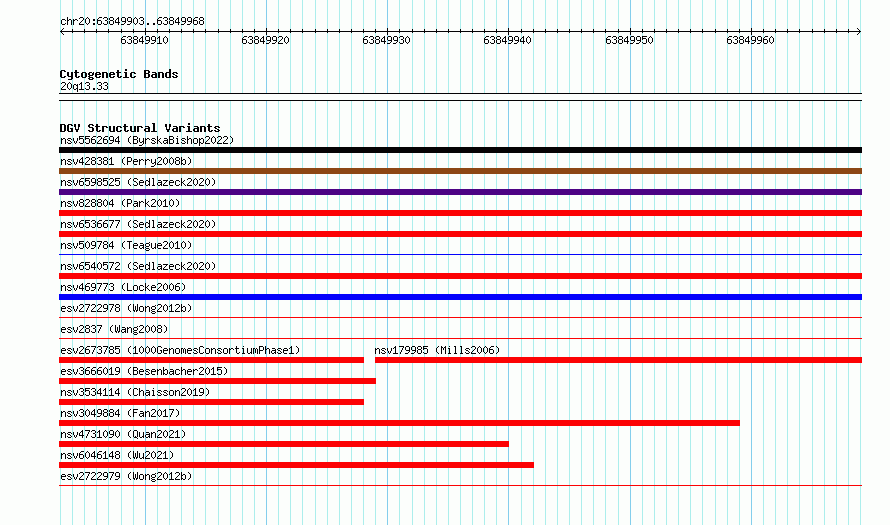Click the red nsv6540572 variant bar

(460, 276)
